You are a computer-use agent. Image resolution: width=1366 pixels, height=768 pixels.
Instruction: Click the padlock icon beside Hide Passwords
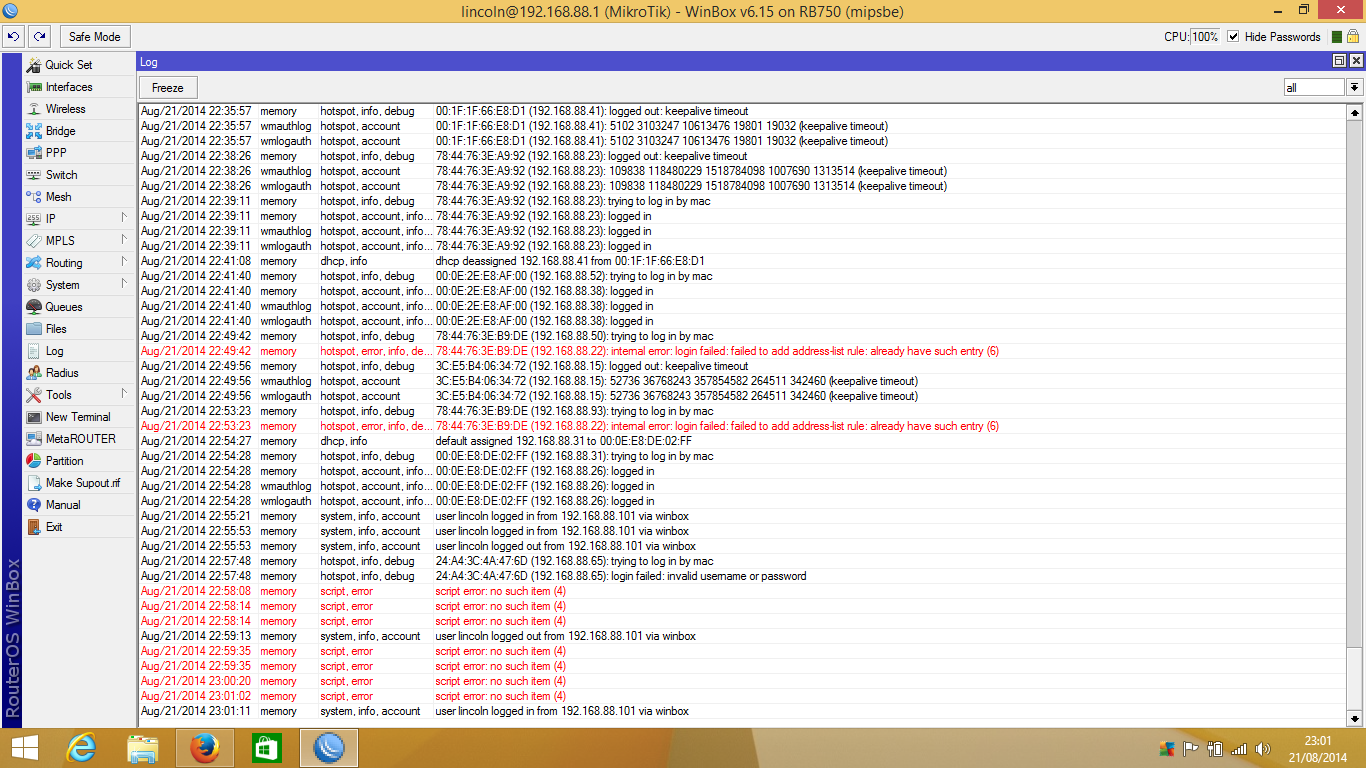click(1352, 37)
